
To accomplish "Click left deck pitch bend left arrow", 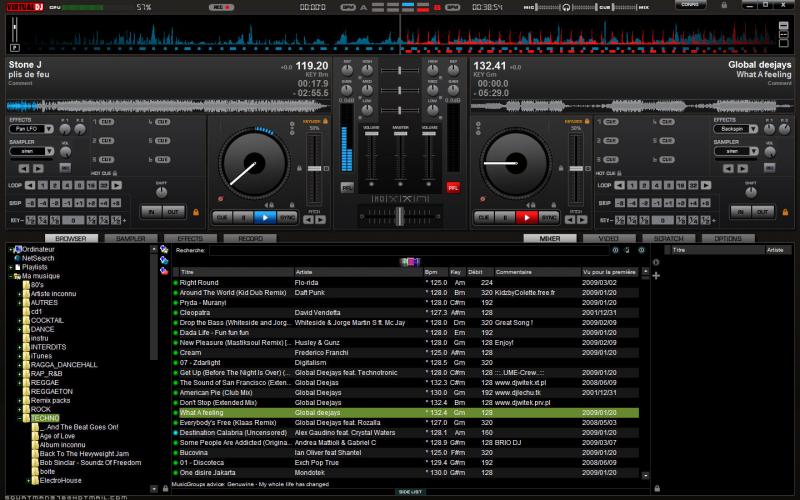I will click(308, 220).
